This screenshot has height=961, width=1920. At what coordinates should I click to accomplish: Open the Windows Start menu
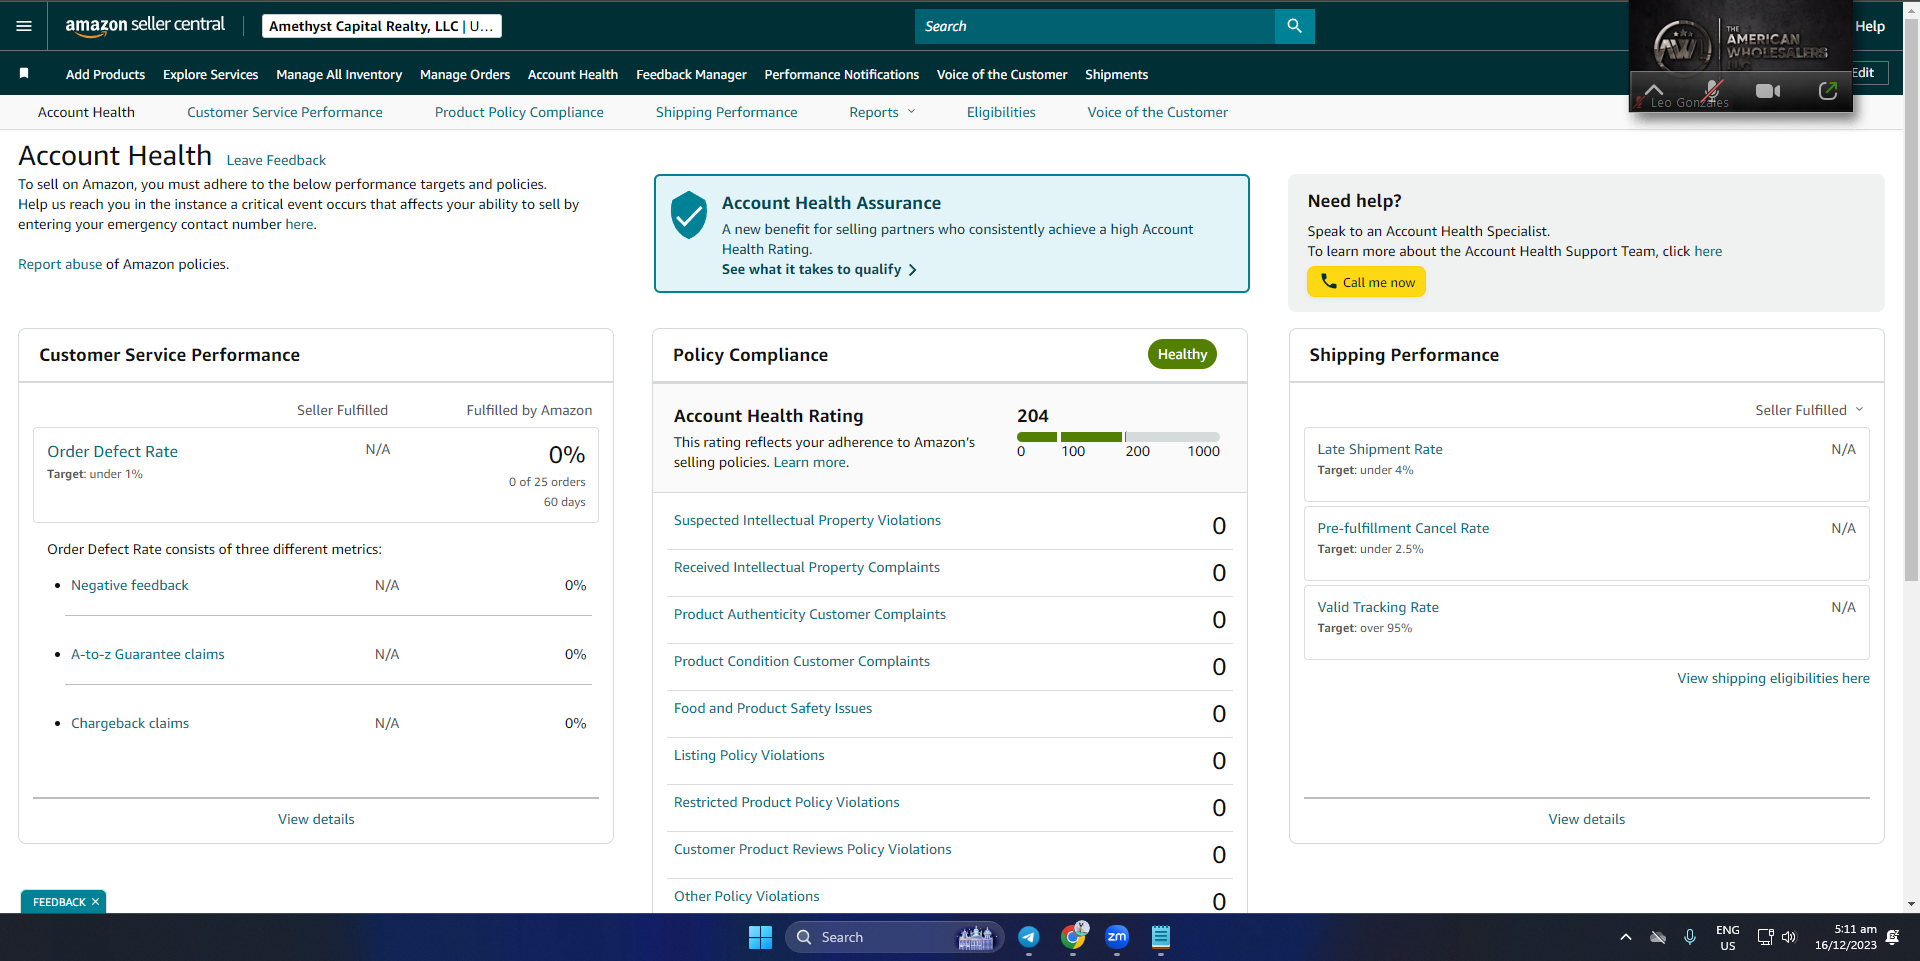tap(760, 937)
